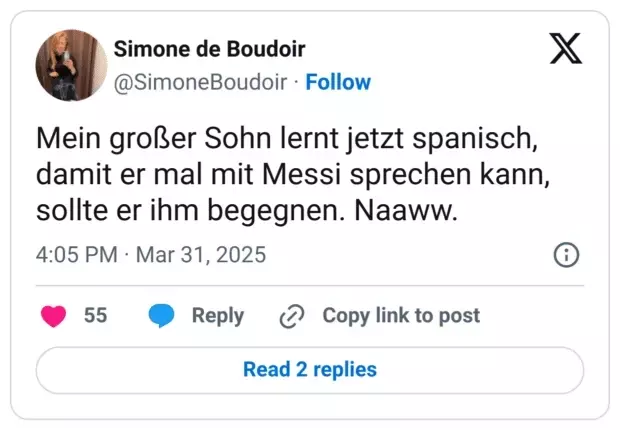Click the tweet text about Messi
Image resolution: width=620 pixels, height=430 pixels.
[x=293, y=174]
